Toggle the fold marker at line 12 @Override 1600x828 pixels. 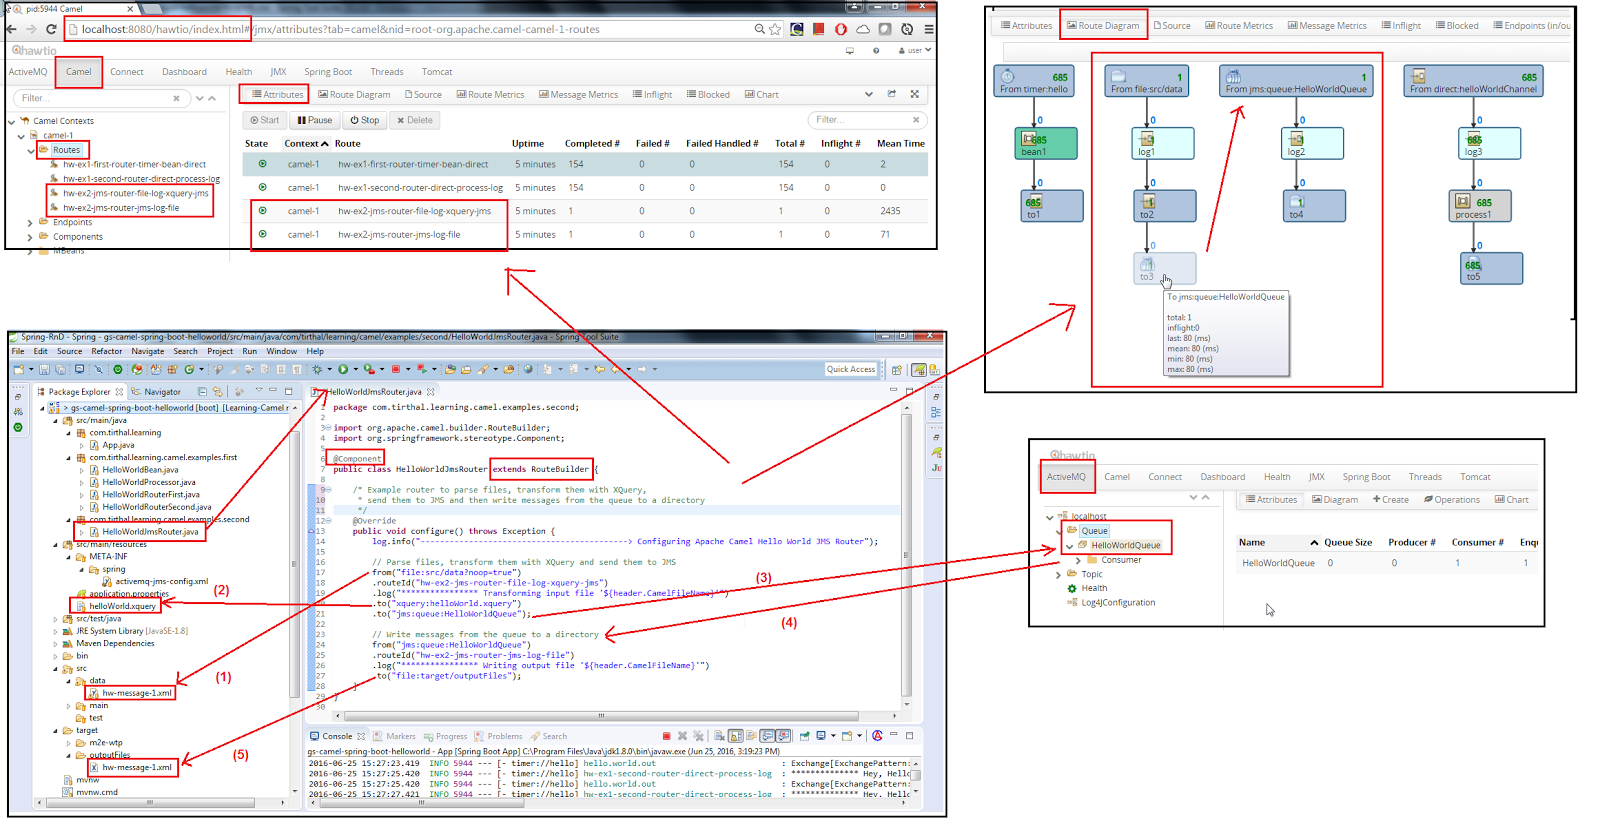click(x=328, y=521)
